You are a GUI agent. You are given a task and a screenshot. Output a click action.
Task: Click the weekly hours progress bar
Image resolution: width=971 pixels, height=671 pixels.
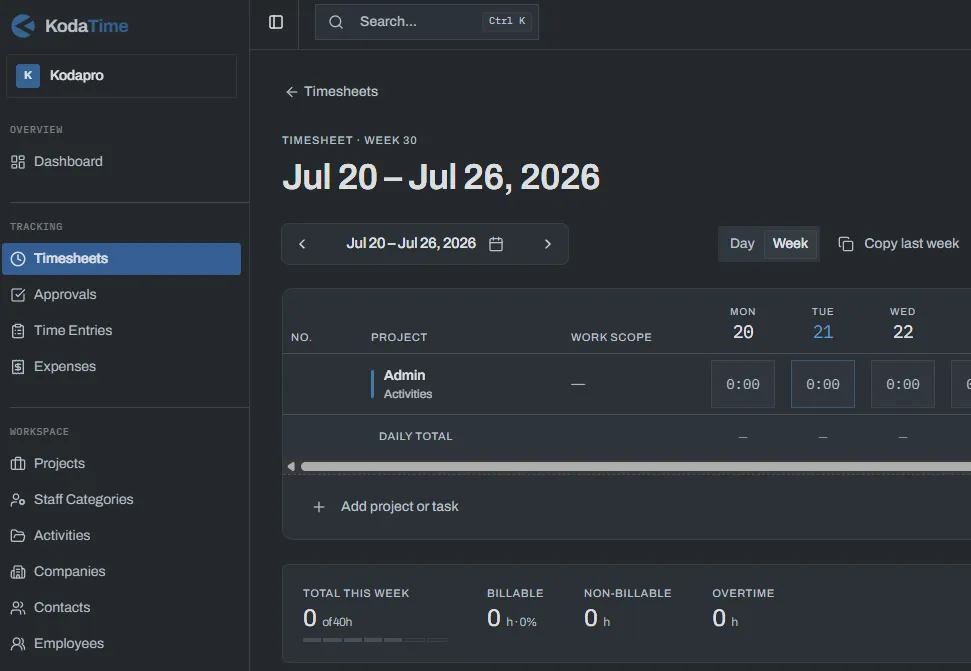pyautogui.click(x=375, y=640)
